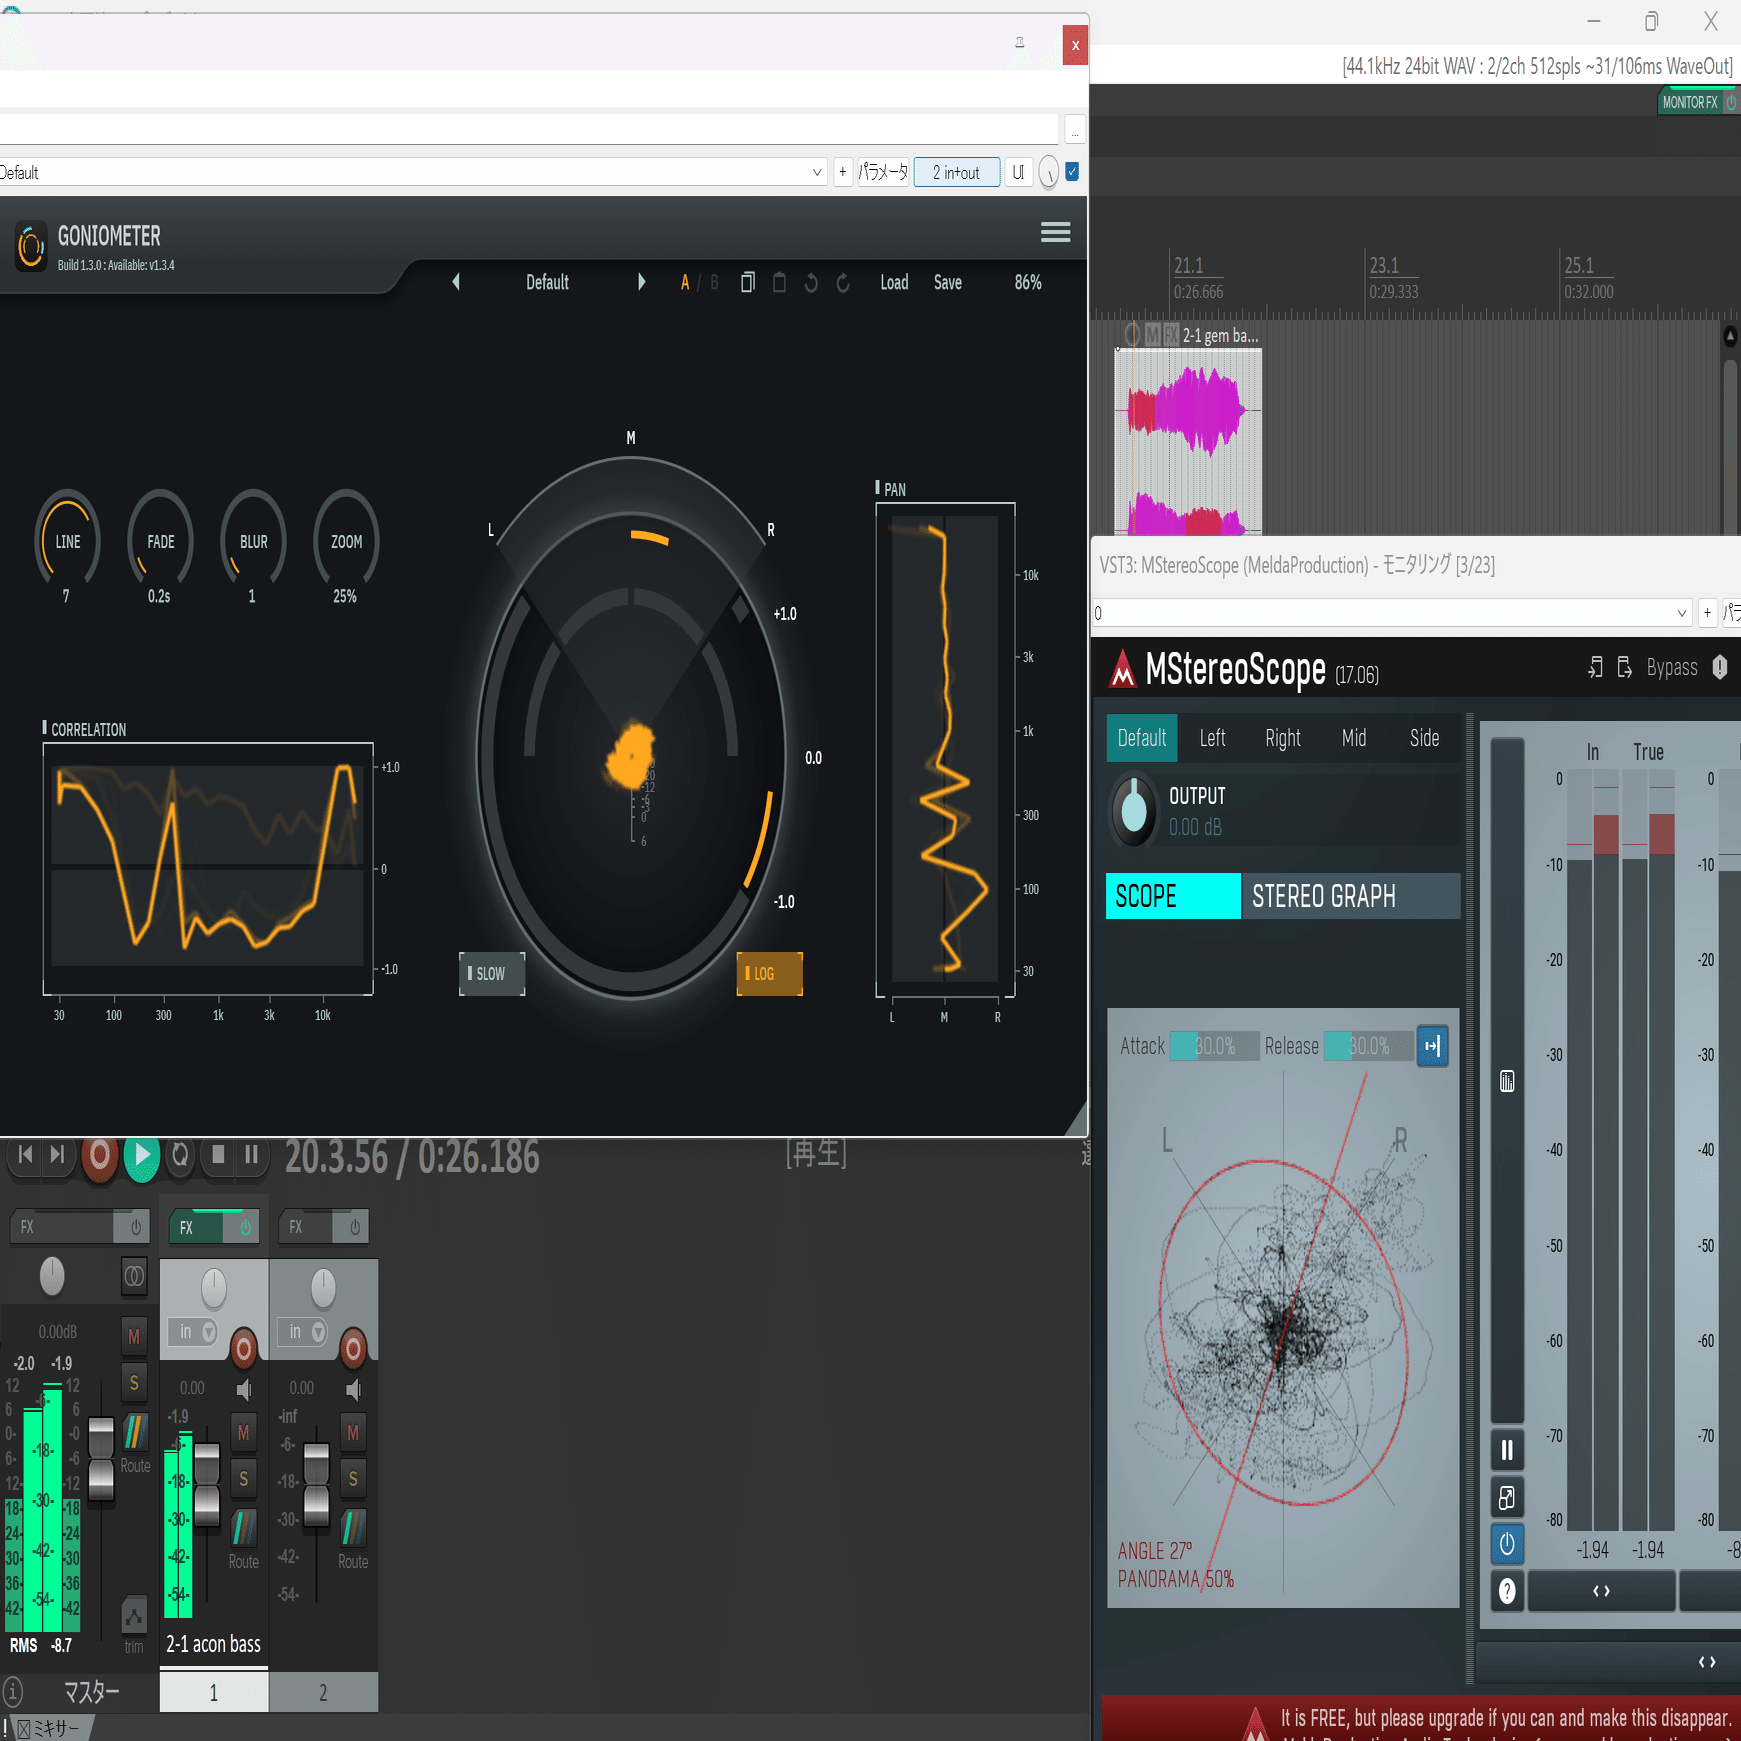
Task: Toggle input monitoring on track 1
Action: pyautogui.click(x=244, y=1389)
